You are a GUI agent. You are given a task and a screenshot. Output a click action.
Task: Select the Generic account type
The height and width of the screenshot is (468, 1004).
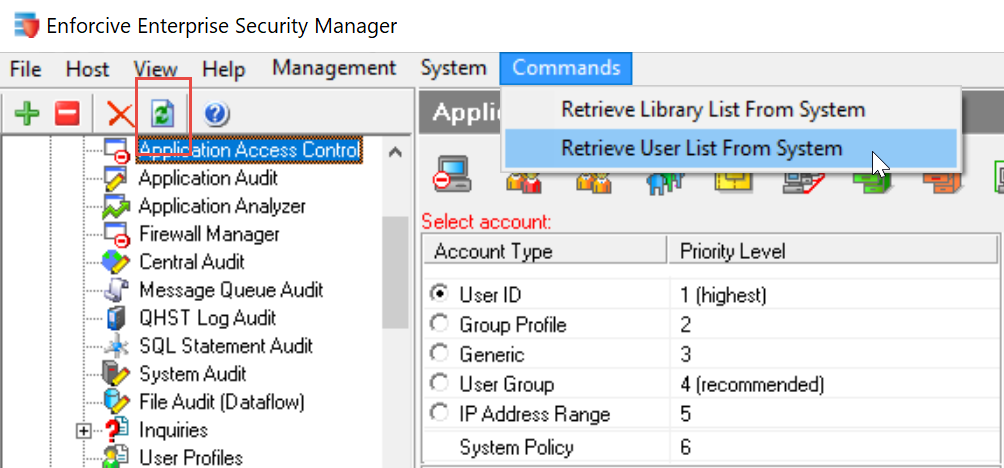[x=439, y=353]
